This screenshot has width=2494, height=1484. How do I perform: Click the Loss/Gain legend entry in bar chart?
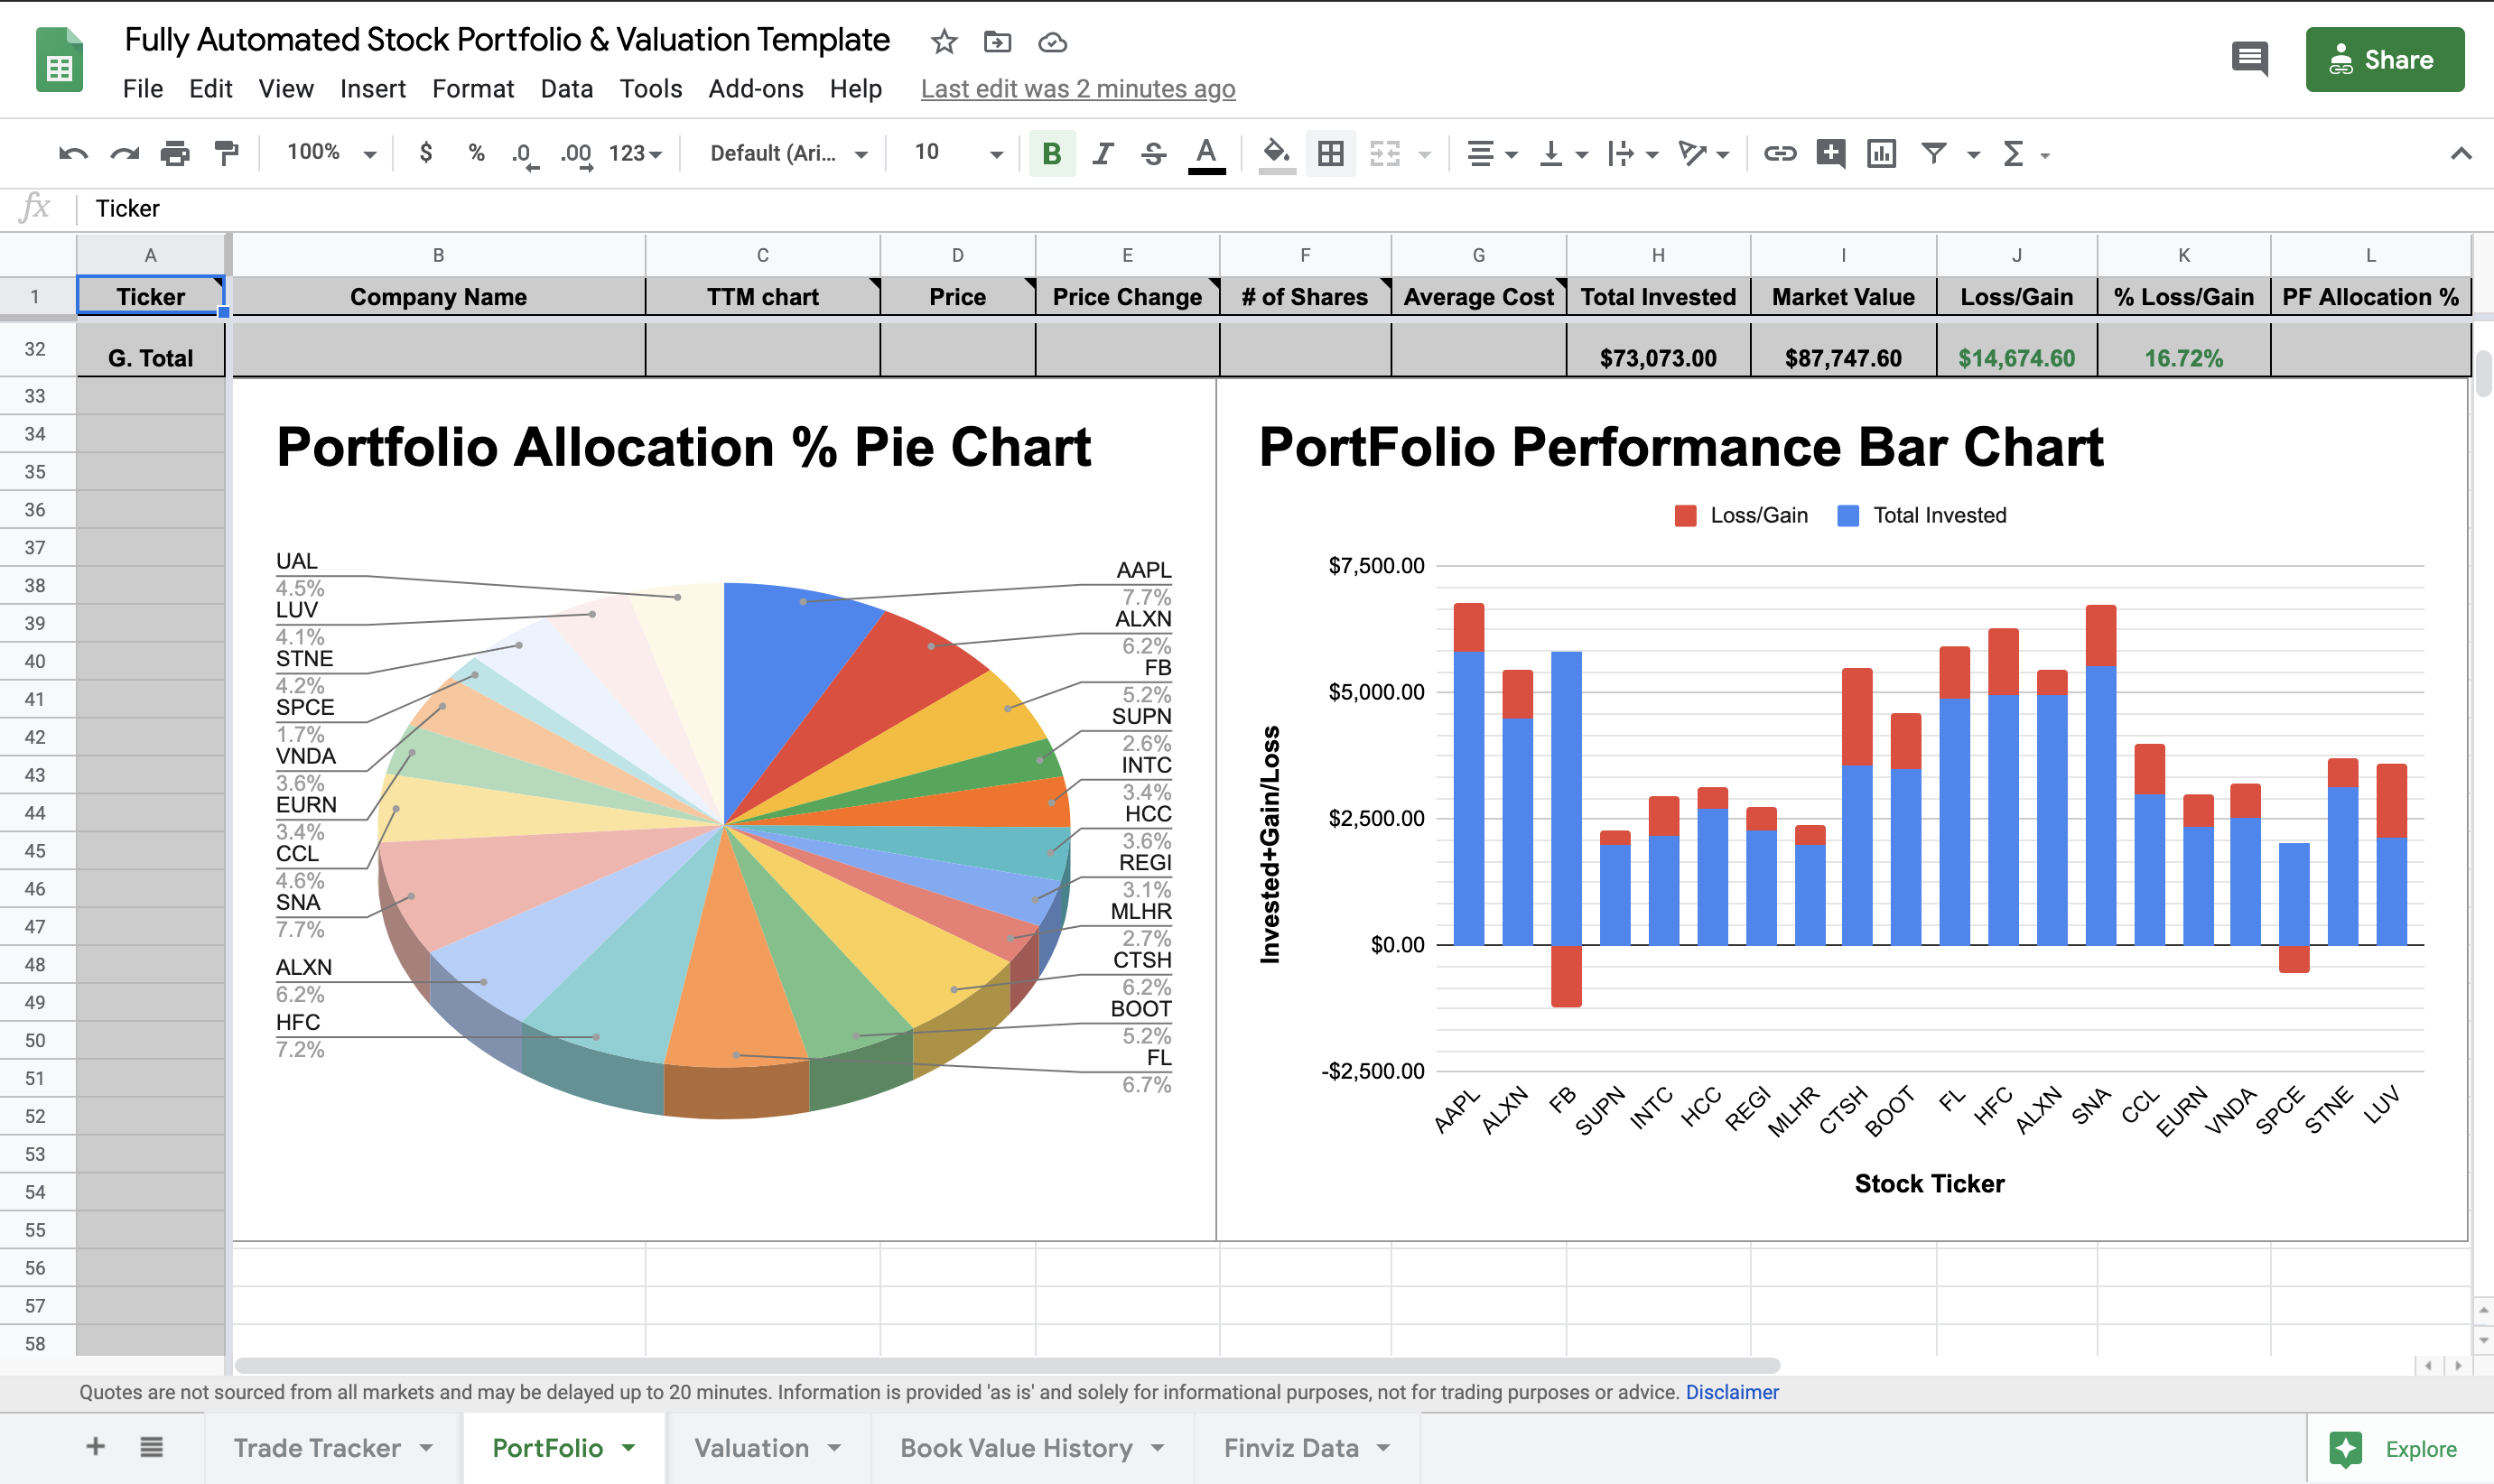[x=1741, y=515]
